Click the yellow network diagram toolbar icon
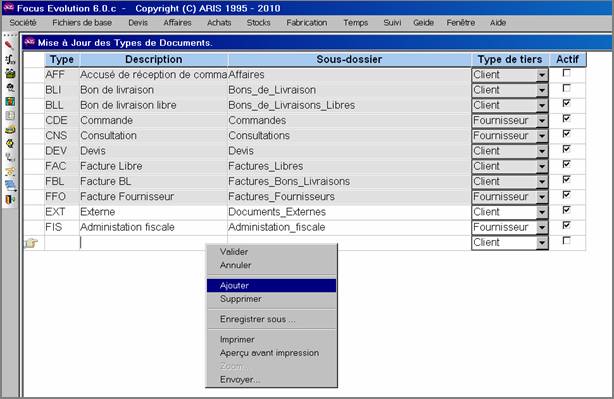 point(10,172)
